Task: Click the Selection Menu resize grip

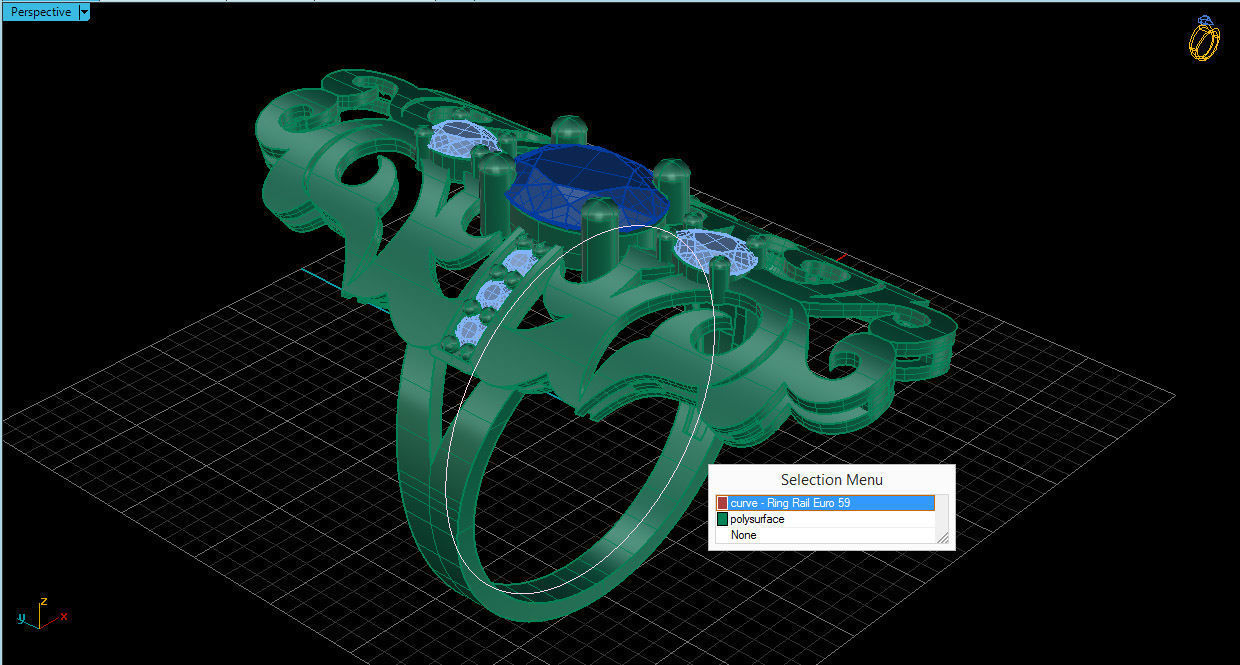Action: pyautogui.click(x=942, y=538)
